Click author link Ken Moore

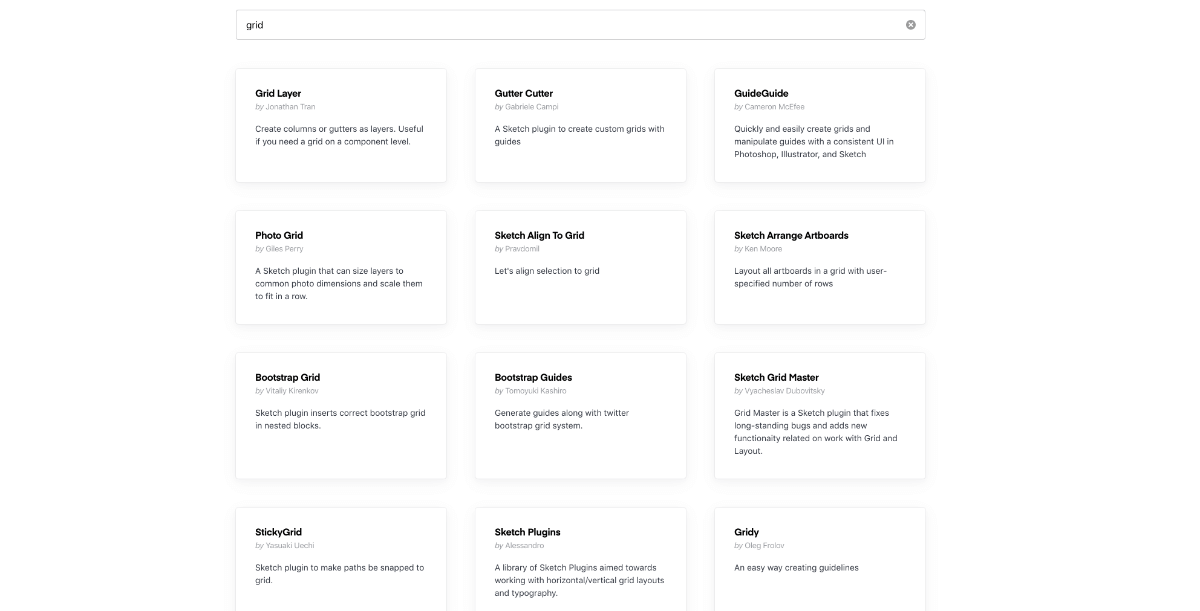pos(764,248)
